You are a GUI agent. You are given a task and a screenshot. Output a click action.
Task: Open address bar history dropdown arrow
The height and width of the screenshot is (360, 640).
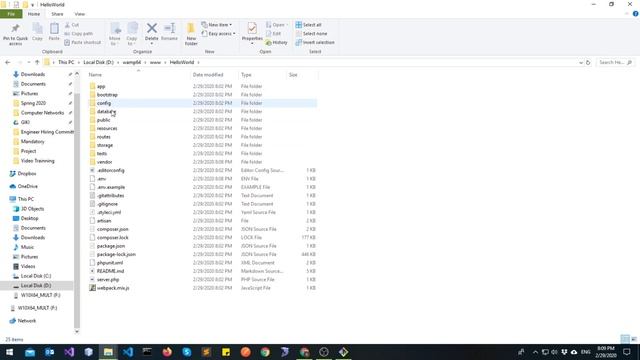click(x=581, y=62)
